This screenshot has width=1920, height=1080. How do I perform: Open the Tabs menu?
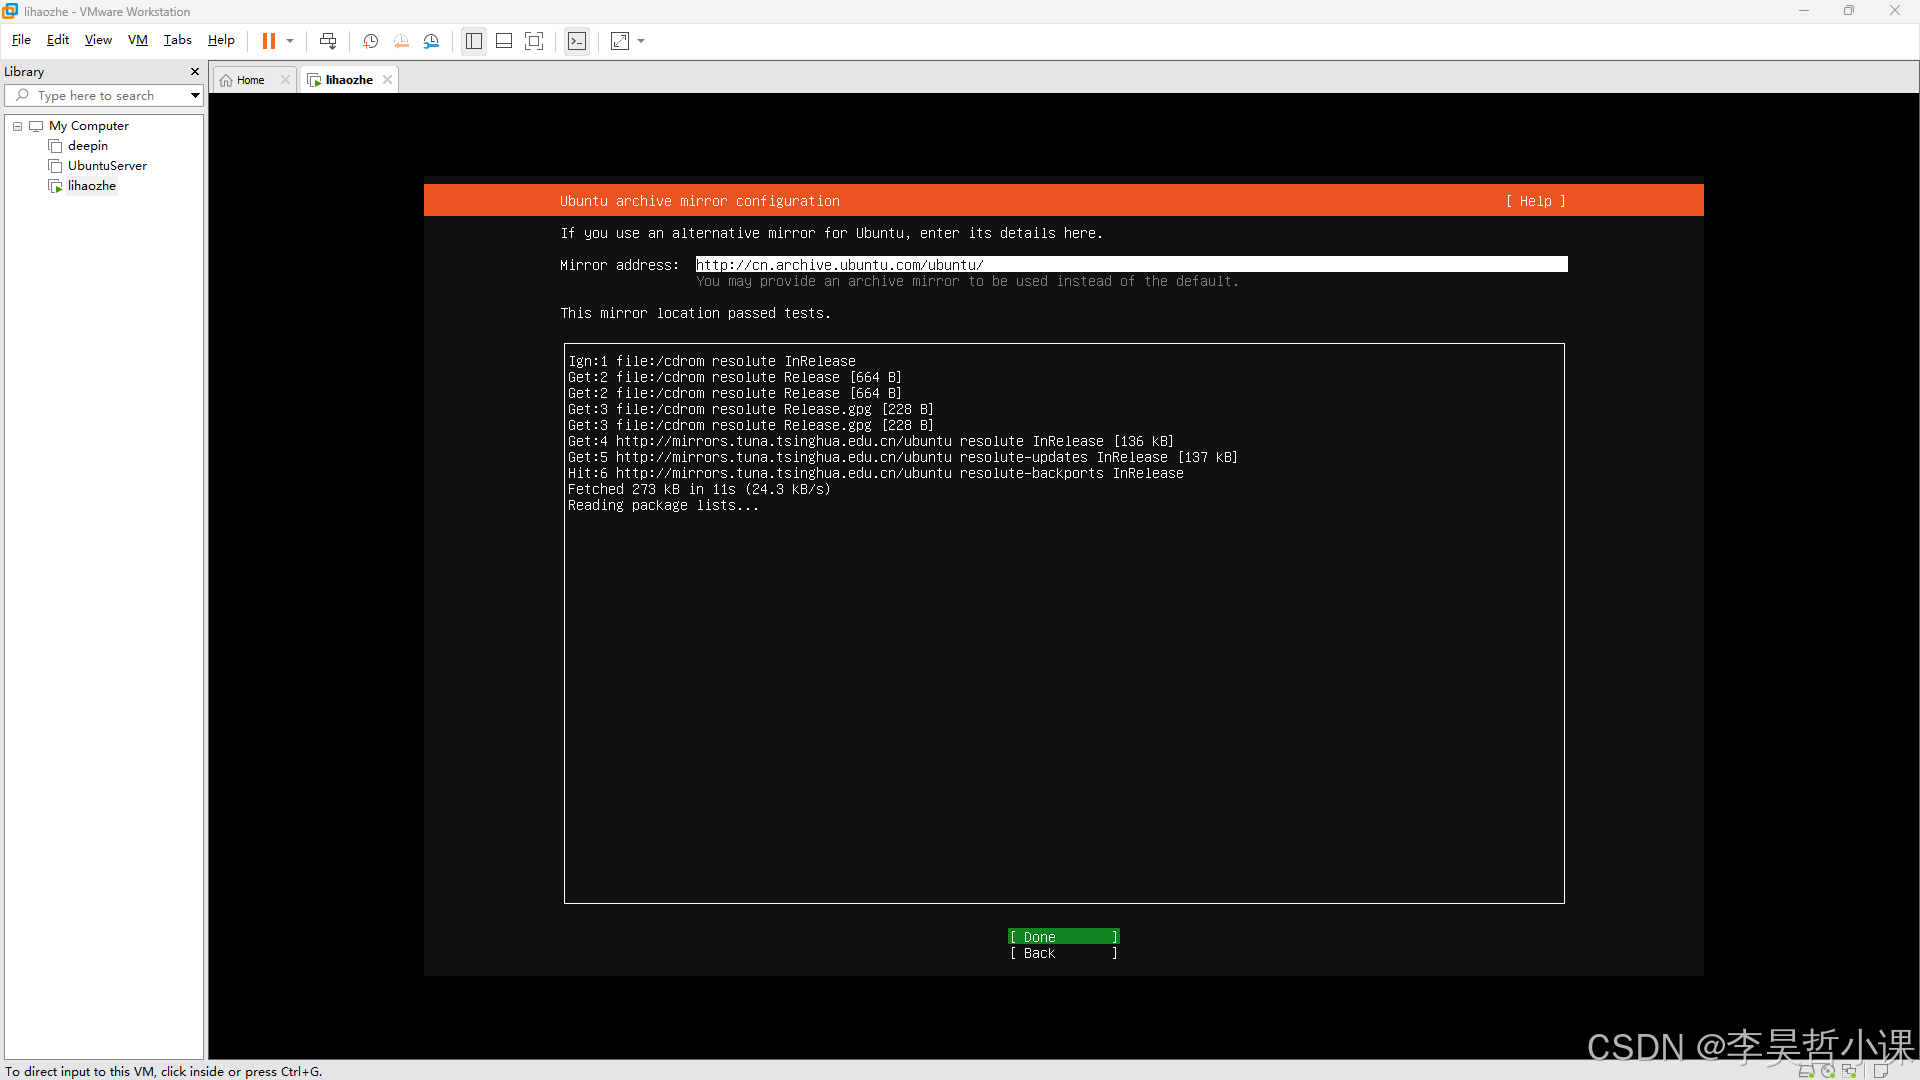[178, 40]
